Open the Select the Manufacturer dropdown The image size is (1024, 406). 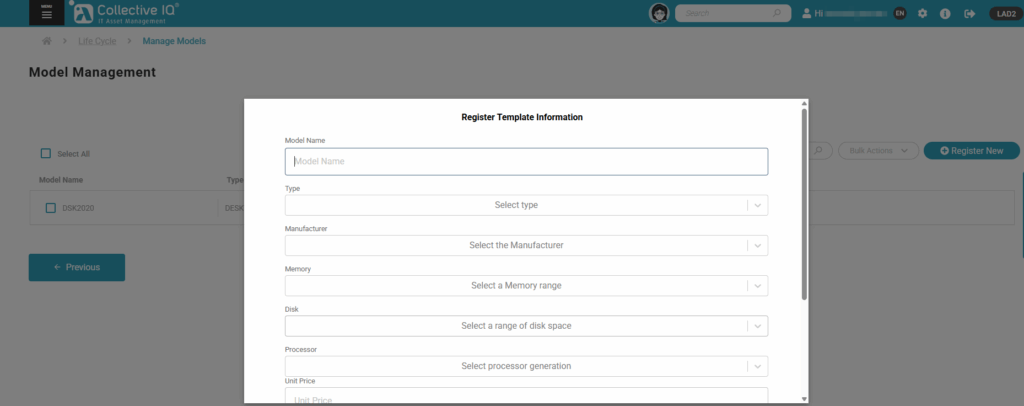pos(526,245)
